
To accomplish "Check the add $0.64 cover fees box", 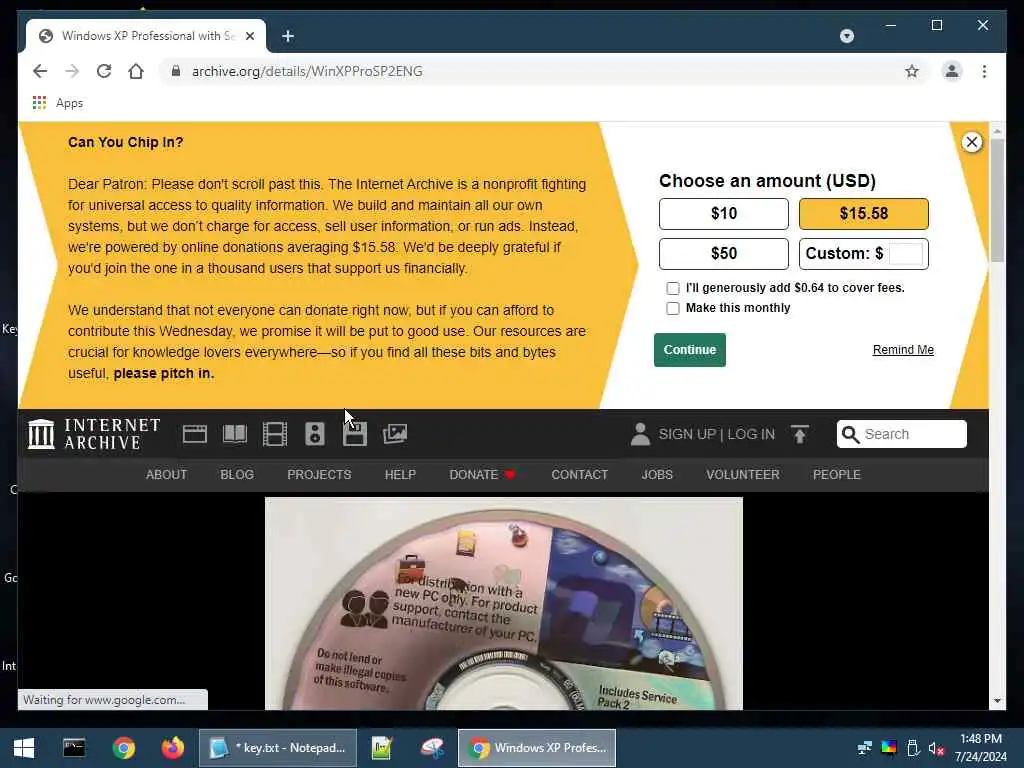I will point(673,289).
